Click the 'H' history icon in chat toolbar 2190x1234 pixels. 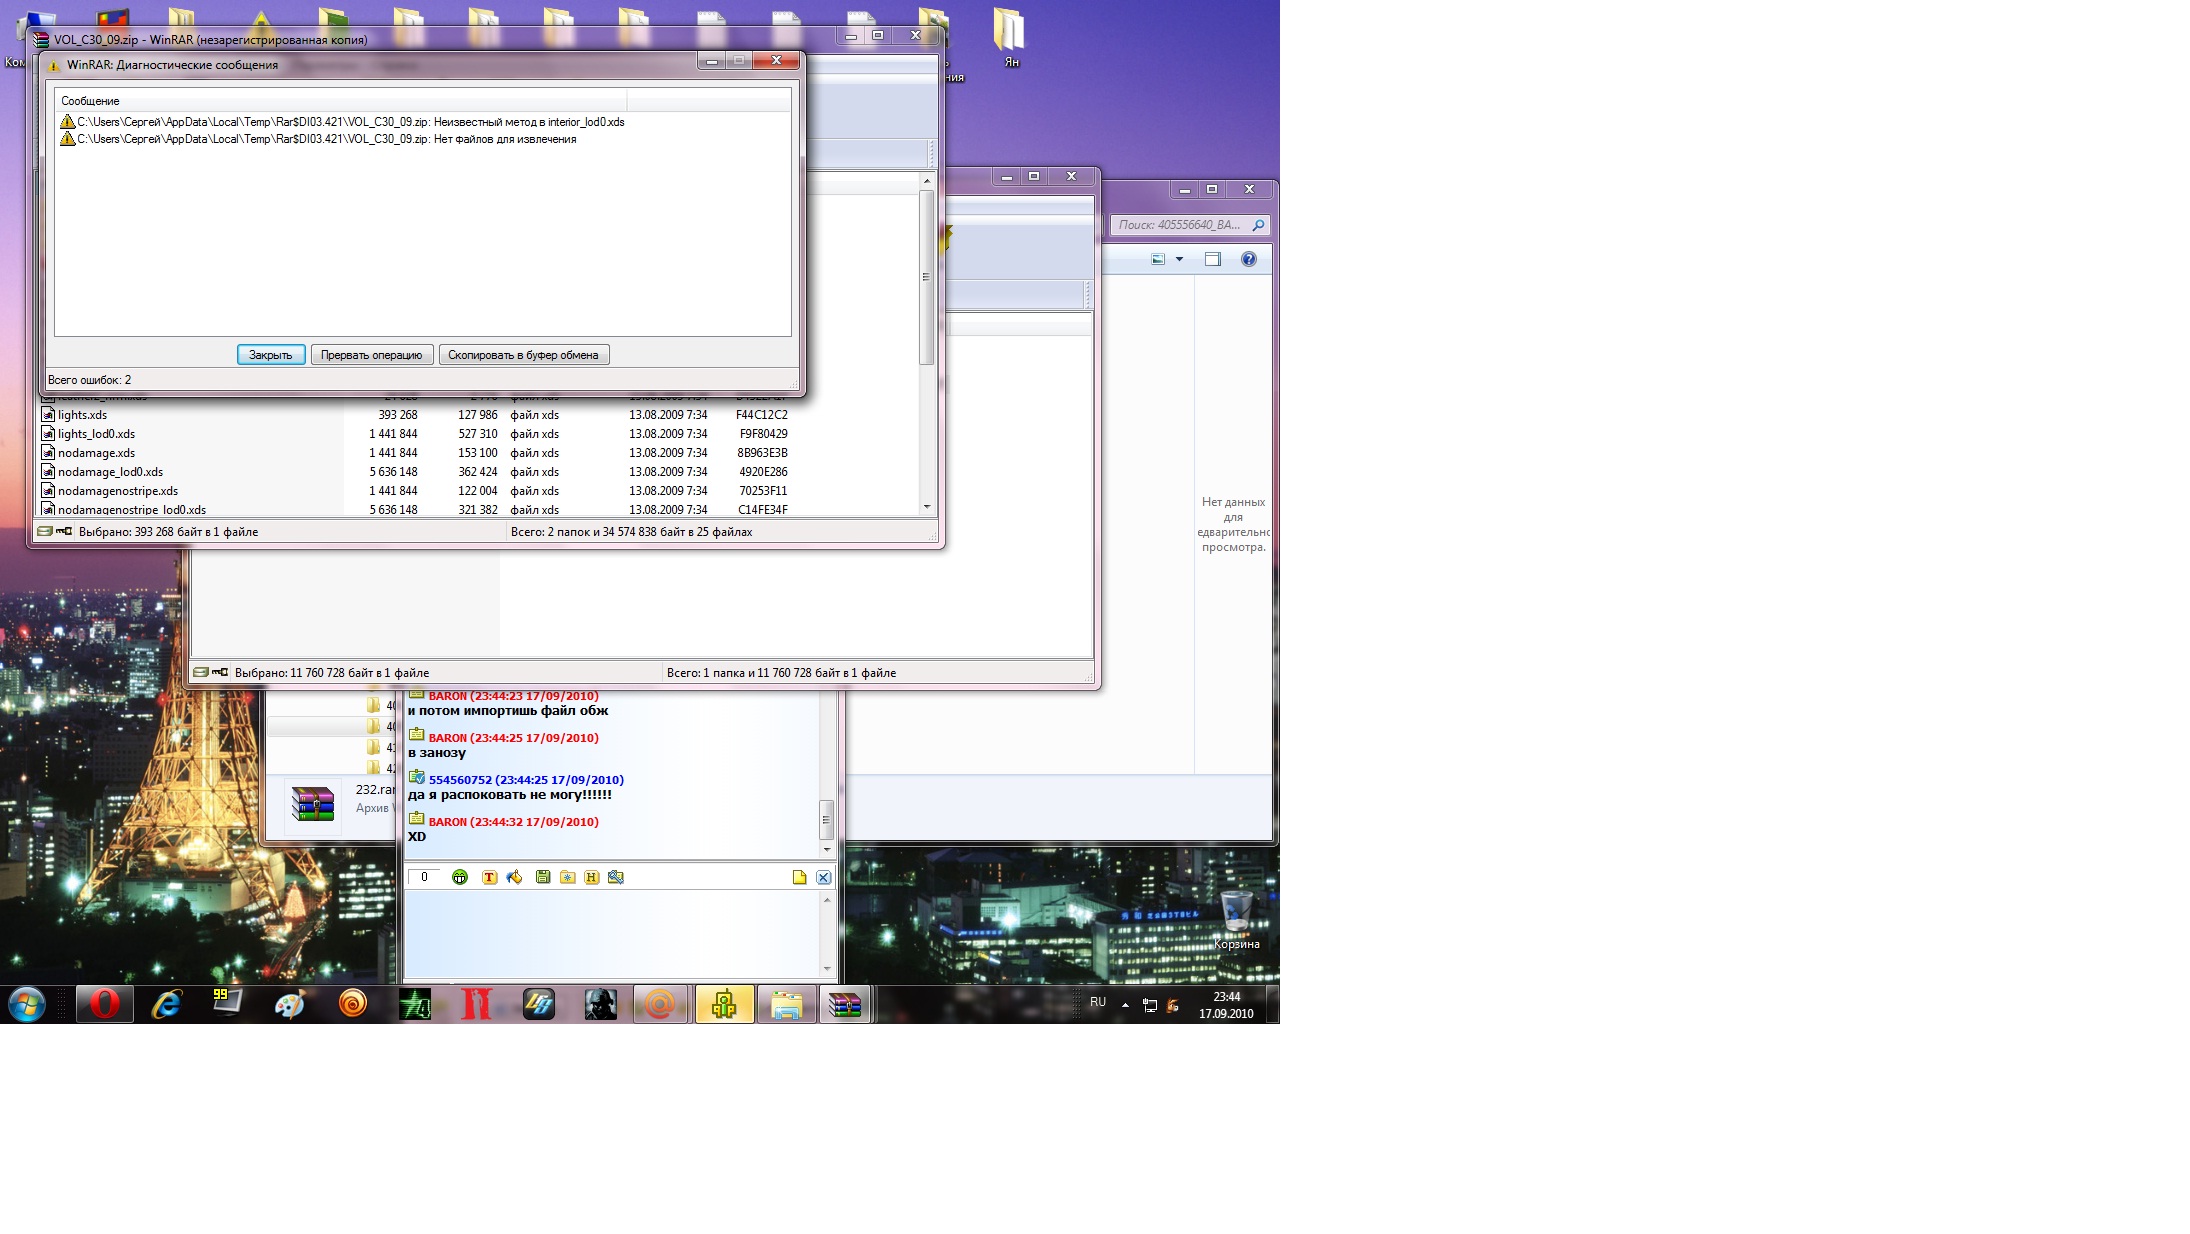(x=592, y=877)
